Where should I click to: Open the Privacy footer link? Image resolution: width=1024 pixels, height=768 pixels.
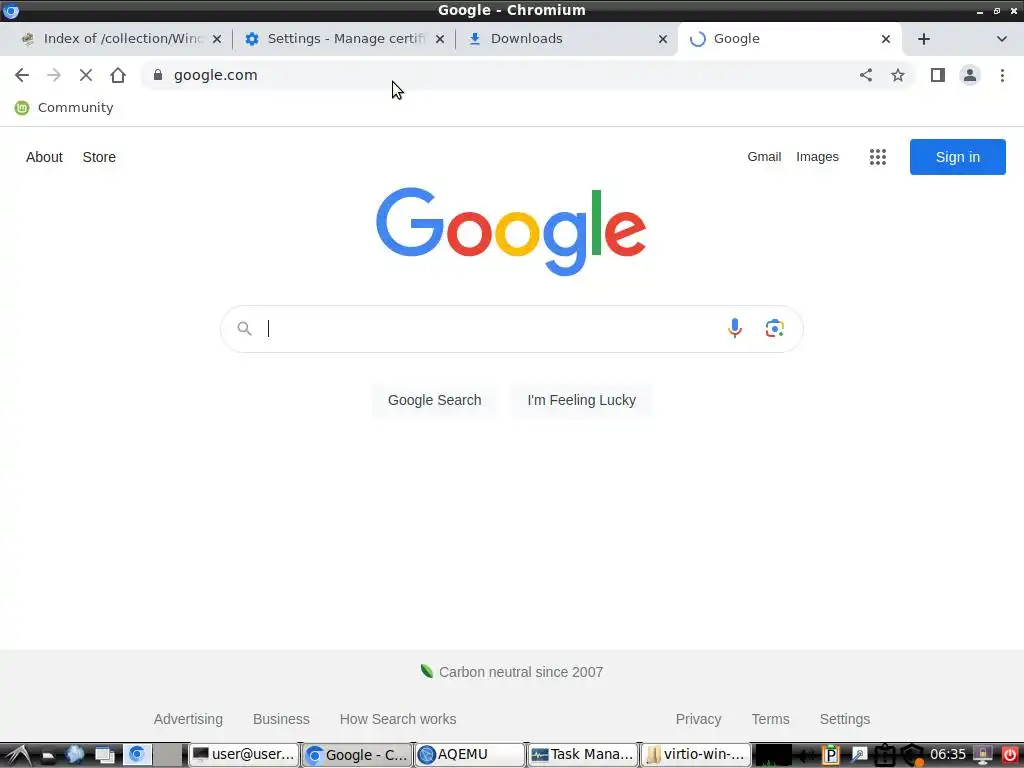click(x=698, y=719)
